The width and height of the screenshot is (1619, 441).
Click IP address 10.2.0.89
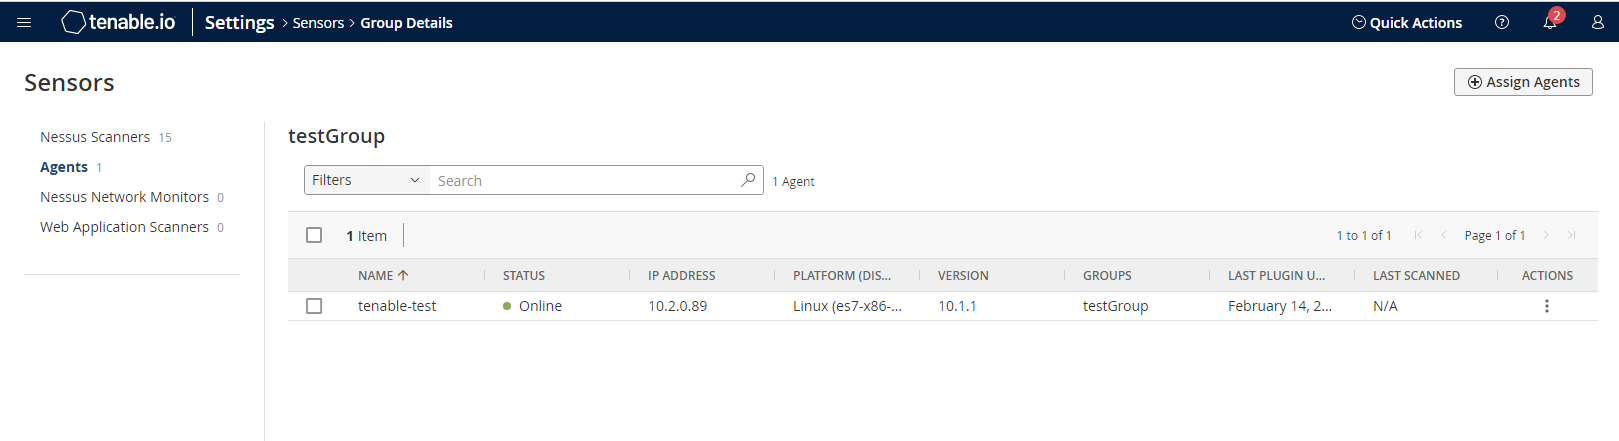(x=677, y=306)
